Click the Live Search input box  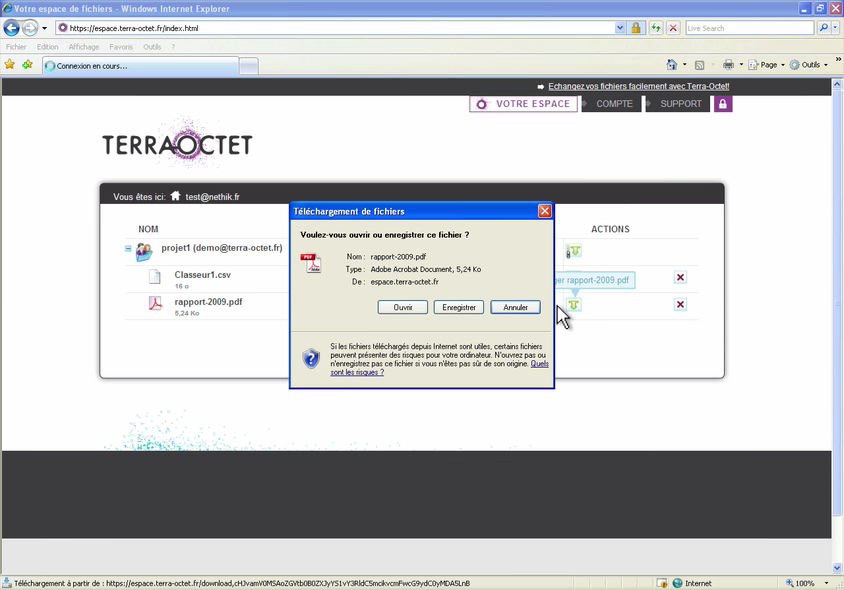point(749,28)
